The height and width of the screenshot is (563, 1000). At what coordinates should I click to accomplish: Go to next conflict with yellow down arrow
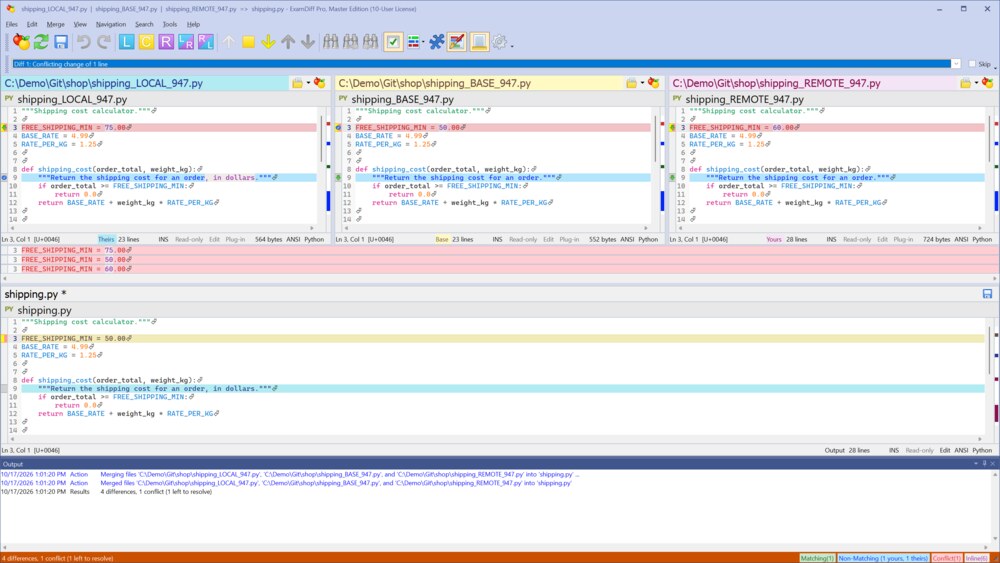[x=268, y=42]
